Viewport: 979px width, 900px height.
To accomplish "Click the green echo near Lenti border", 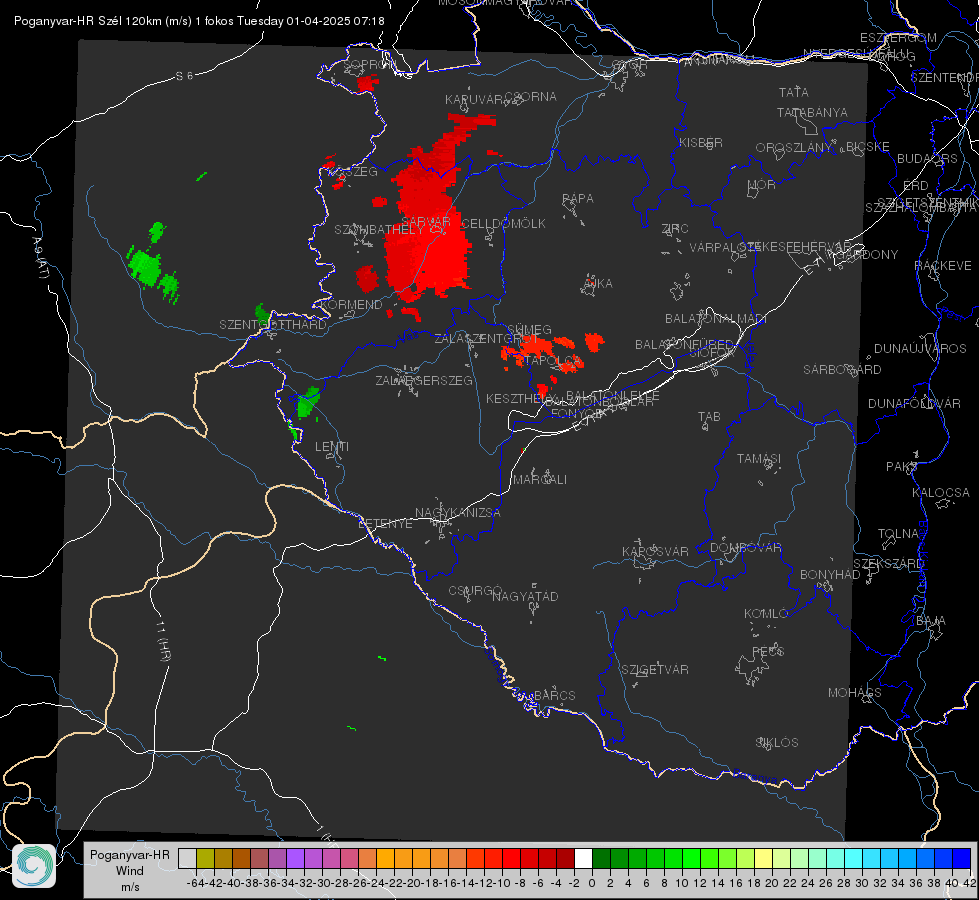I will pyautogui.click(x=308, y=402).
